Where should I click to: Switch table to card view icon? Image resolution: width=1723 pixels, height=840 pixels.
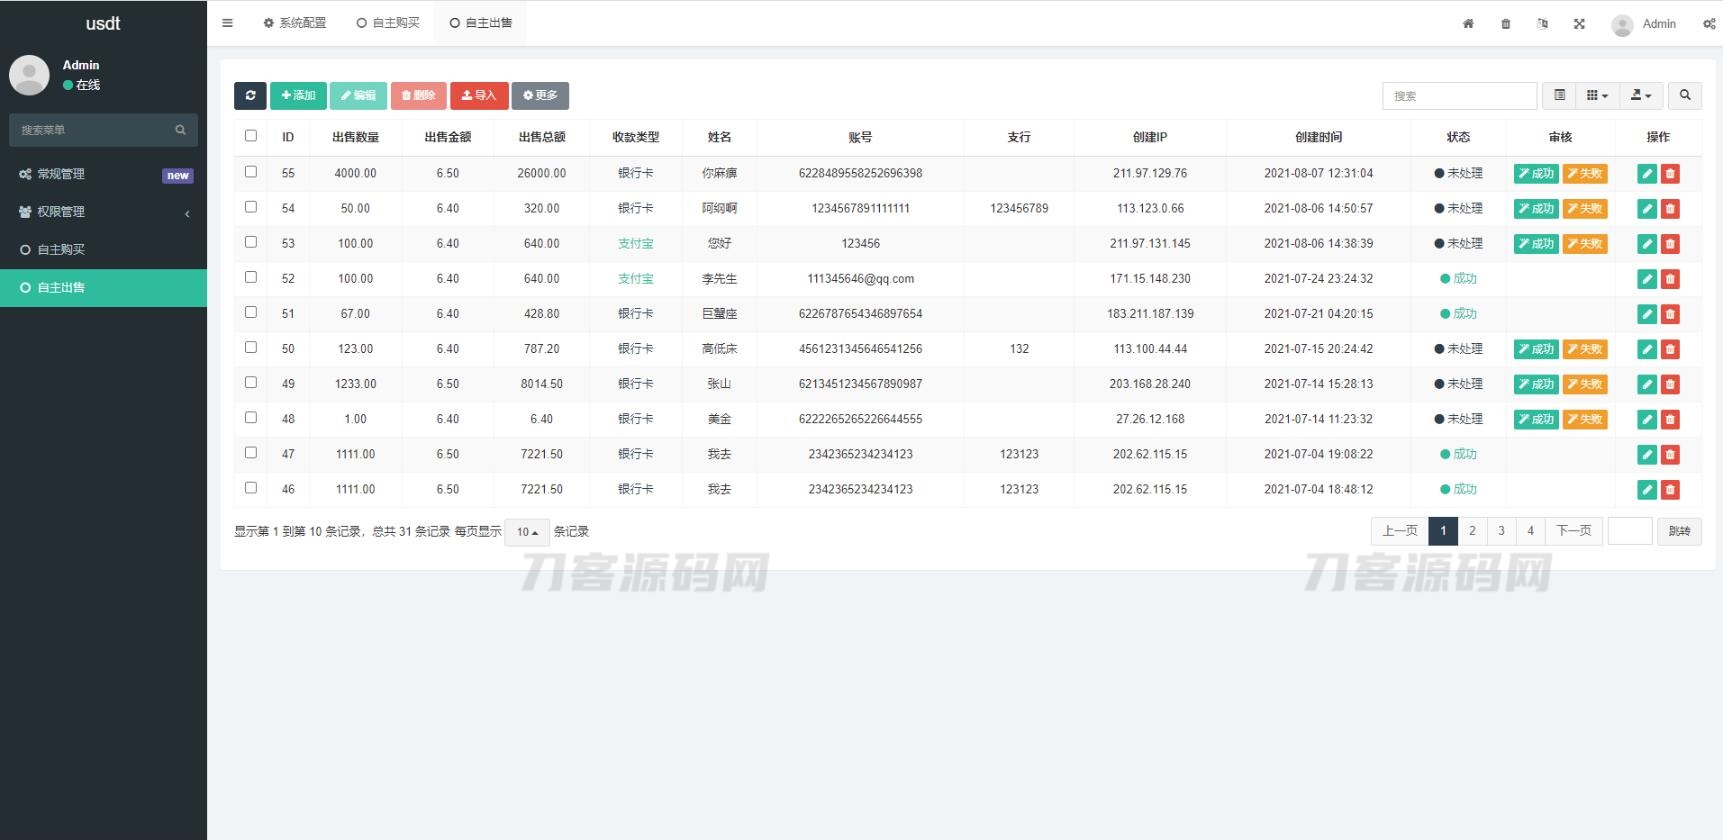pyautogui.click(x=1559, y=96)
